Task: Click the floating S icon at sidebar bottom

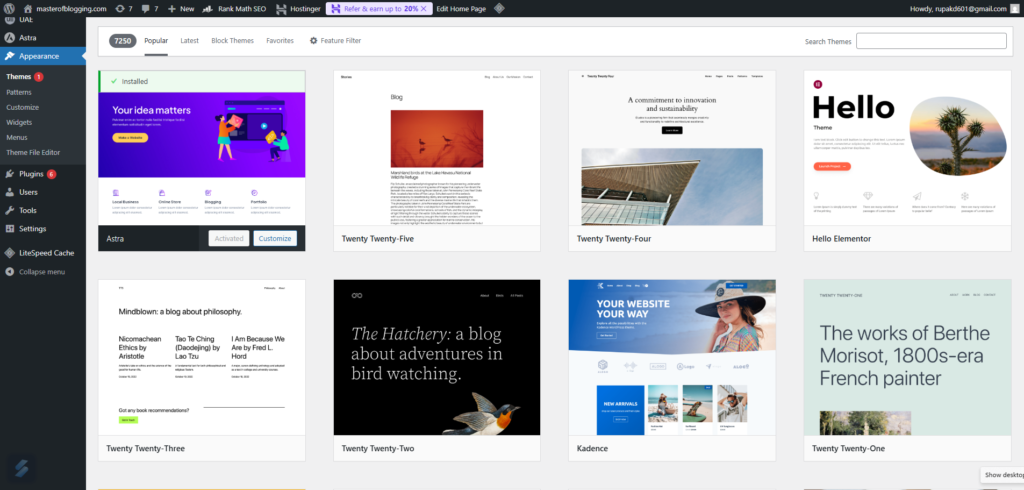Action: (x=21, y=470)
